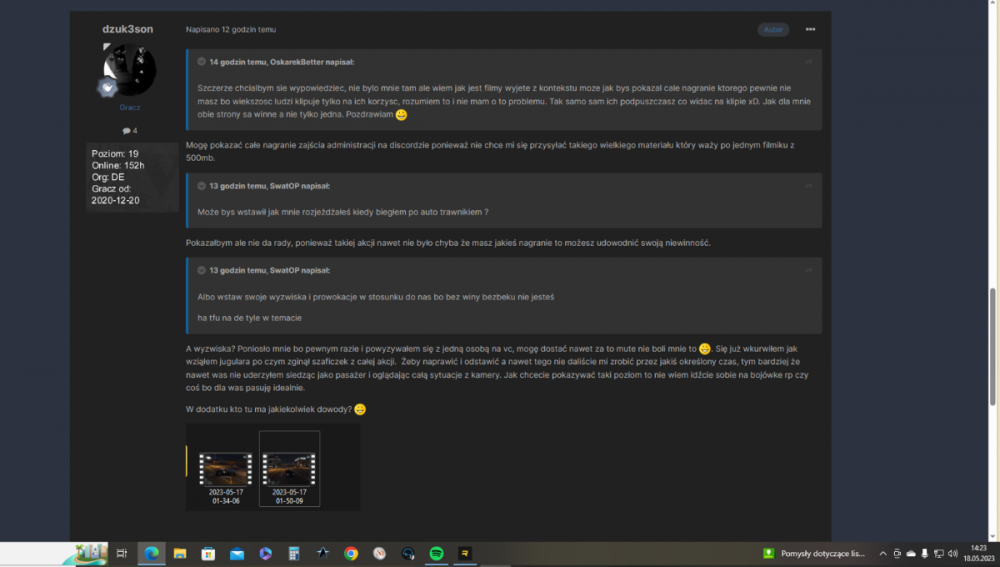Screen dimensions: 1000x567
Task: Click the emoji after 'nie boli mnie to'
Action: click(705, 349)
